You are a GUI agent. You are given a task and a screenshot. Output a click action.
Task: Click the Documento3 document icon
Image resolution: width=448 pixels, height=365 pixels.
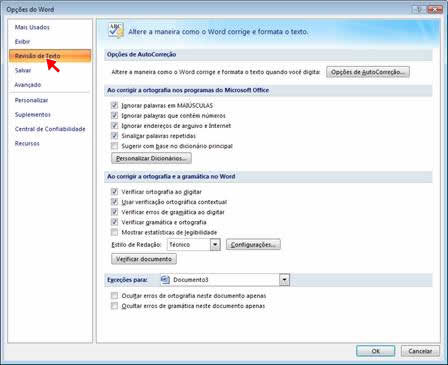tap(165, 280)
